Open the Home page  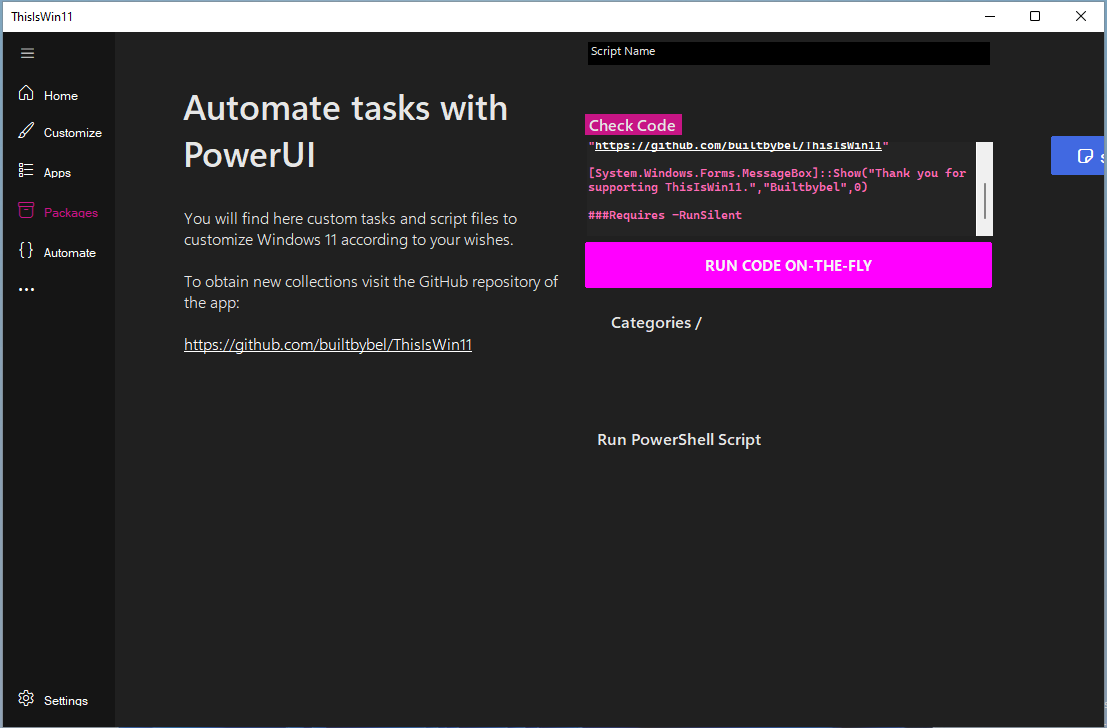pos(61,96)
